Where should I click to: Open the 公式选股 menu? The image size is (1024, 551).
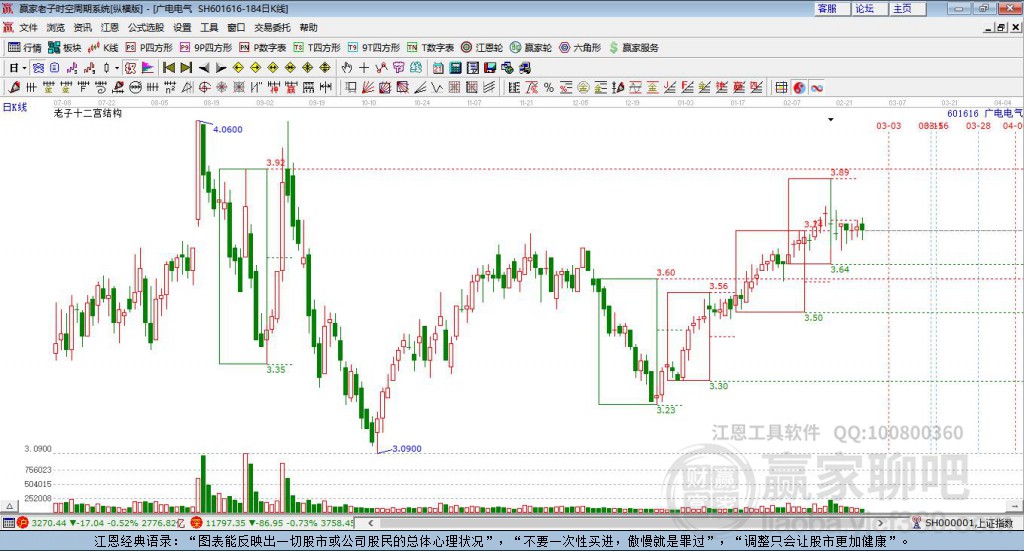(x=146, y=27)
